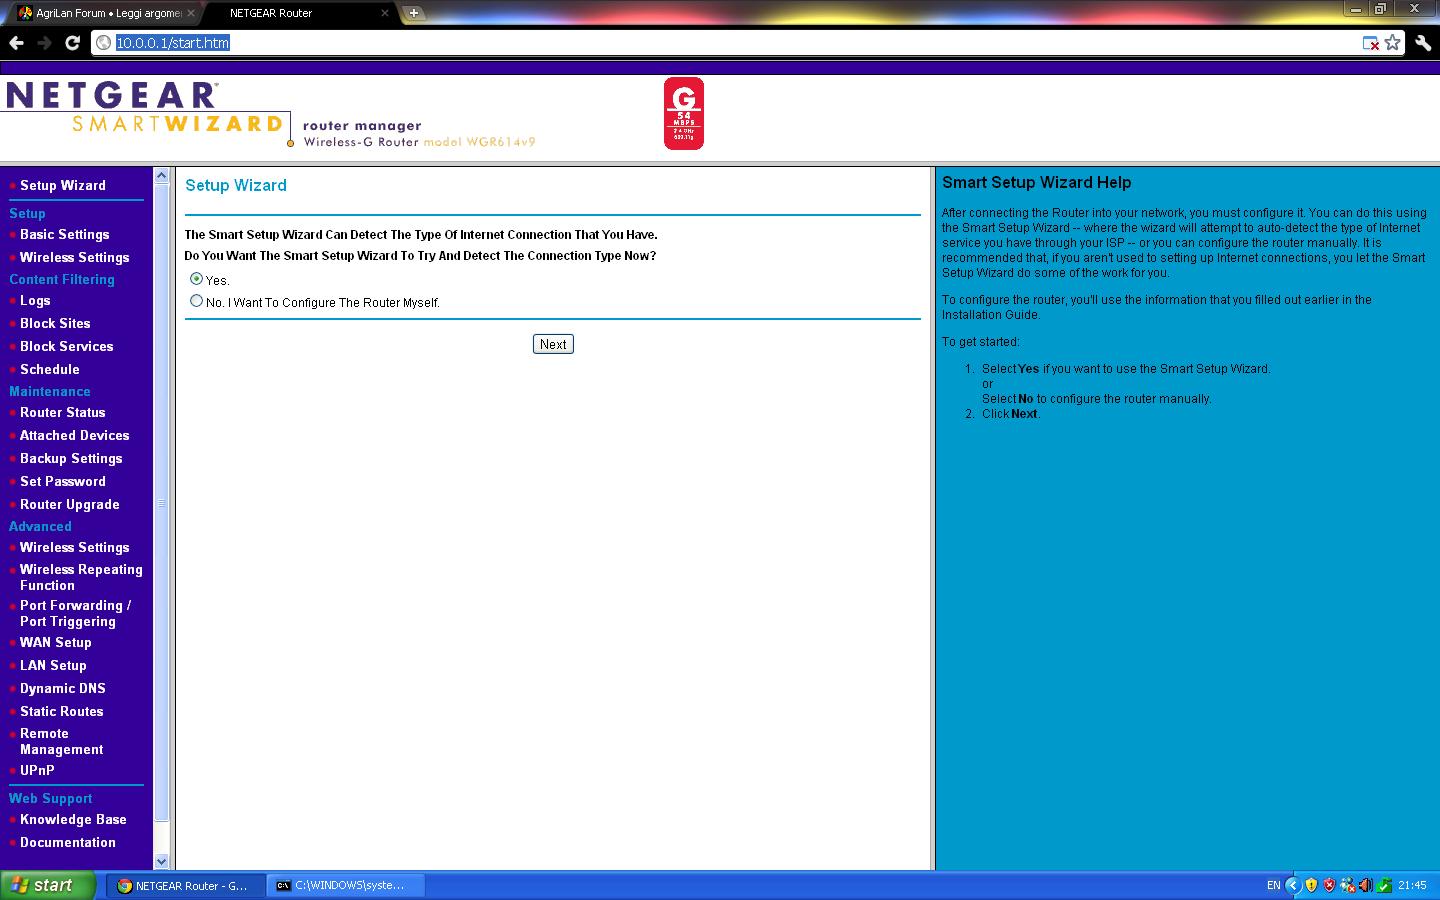This screenshot has height=900, width=1440.
Task: Switch to NETGEAR Router taskbar window
Action: pos(186,885)
